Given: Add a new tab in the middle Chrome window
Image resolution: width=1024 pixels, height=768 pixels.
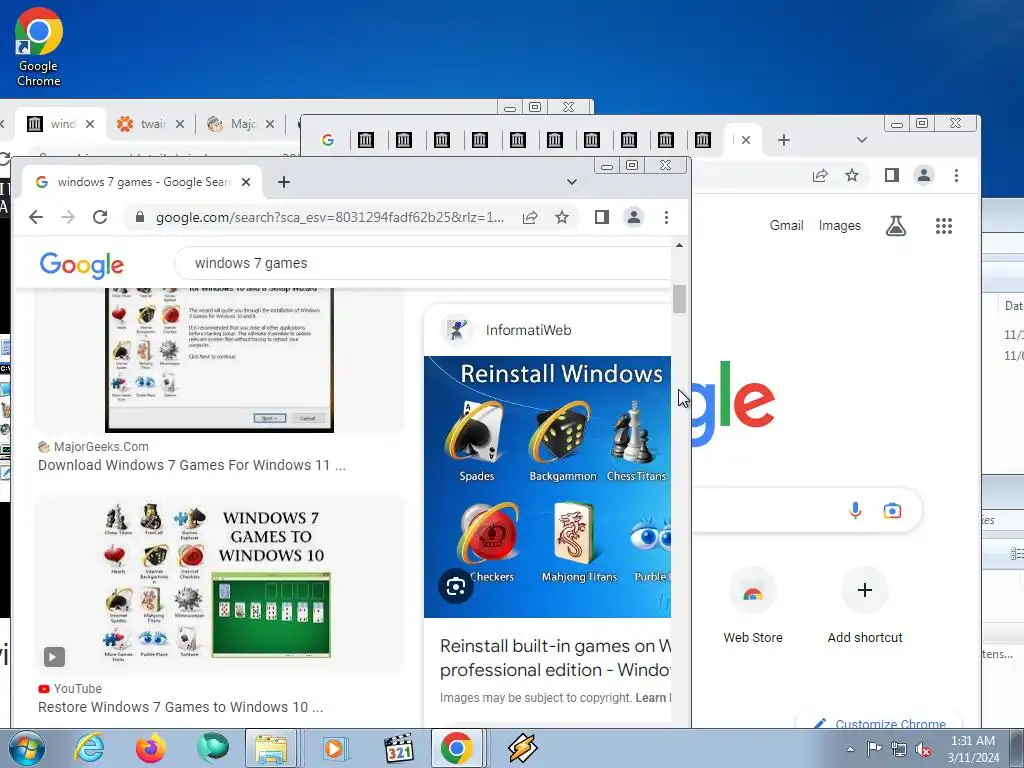Looking at the screenshot, I should (784, 140).
